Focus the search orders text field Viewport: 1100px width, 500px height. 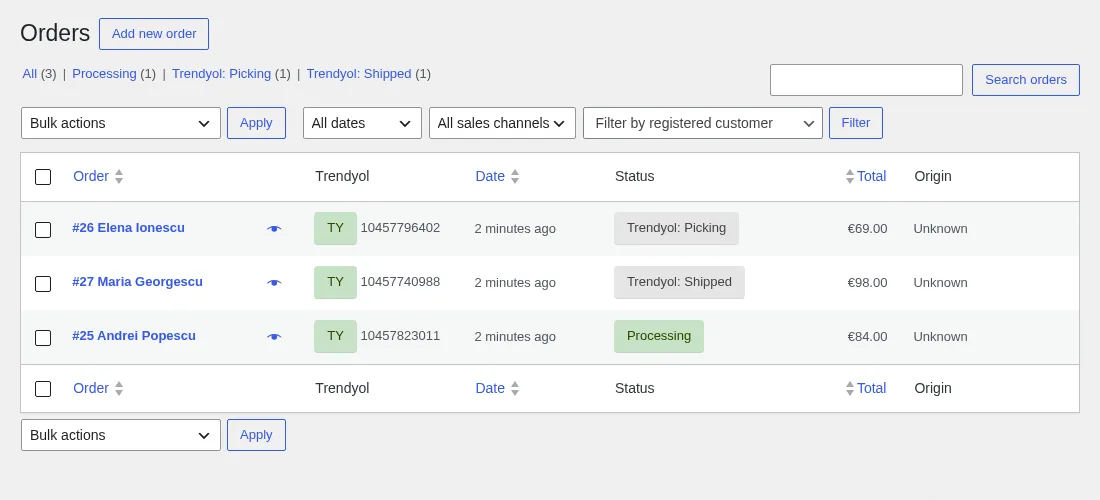pyautogui.click(x=866, y=80)
